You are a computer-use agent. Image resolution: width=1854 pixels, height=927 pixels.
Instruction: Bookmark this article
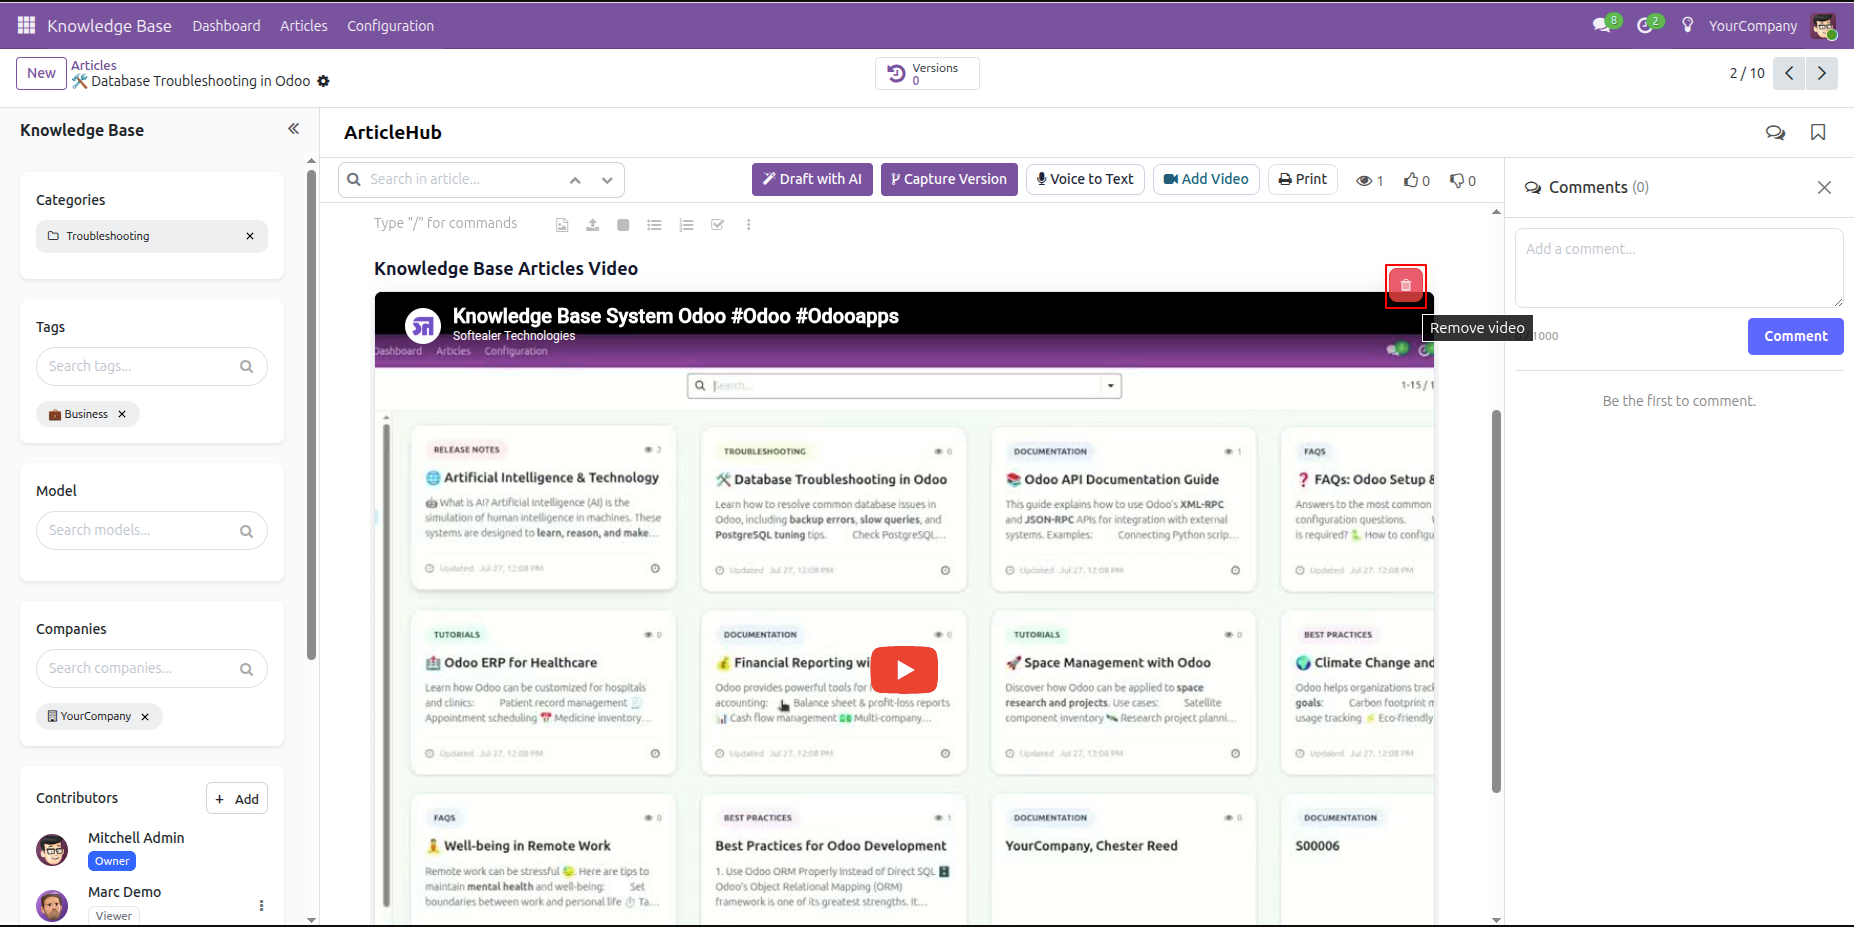[1818, 133]
